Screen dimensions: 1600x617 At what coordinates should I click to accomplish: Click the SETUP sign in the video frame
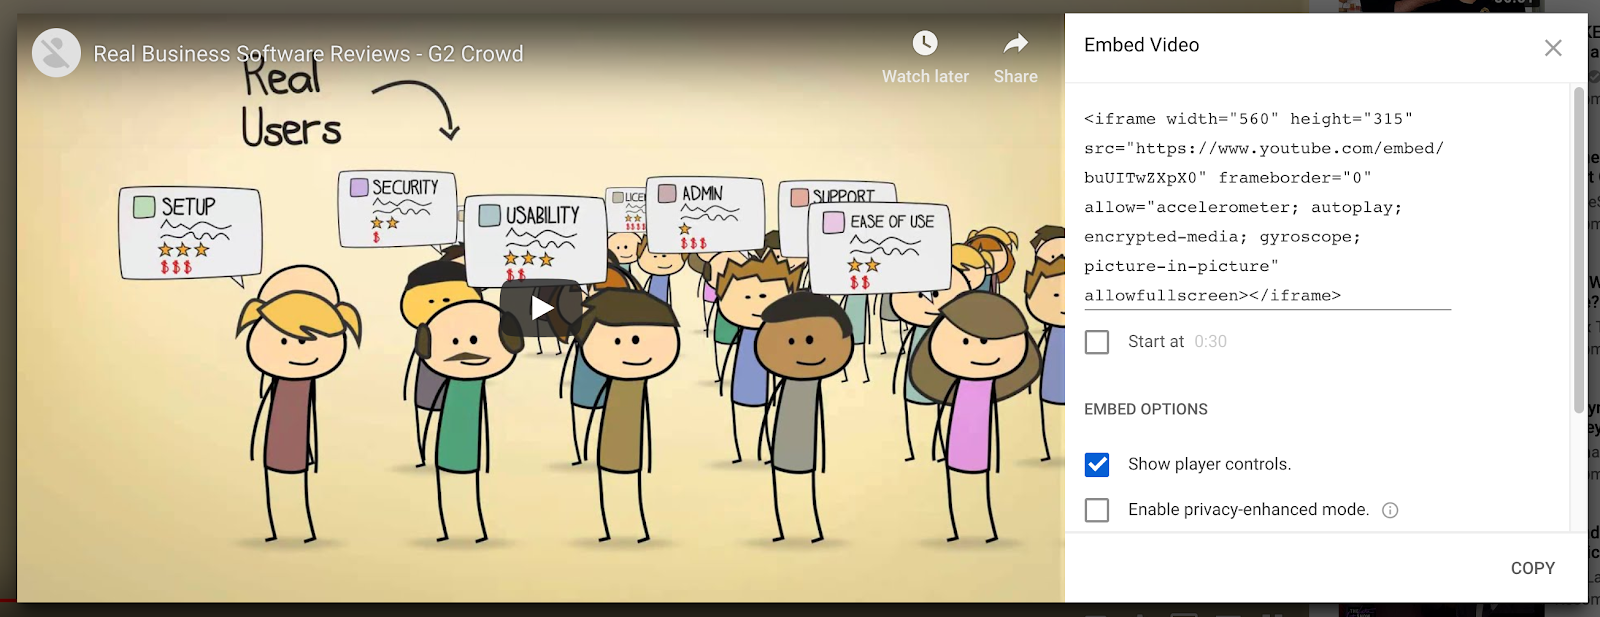190,233
